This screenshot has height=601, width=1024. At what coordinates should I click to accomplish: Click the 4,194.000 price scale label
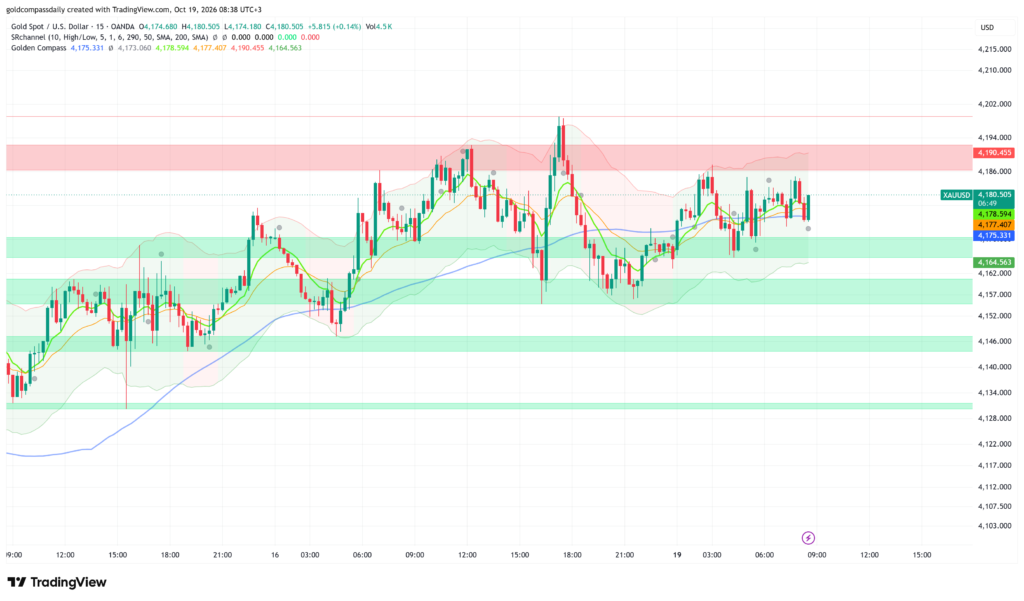[995, 137]
